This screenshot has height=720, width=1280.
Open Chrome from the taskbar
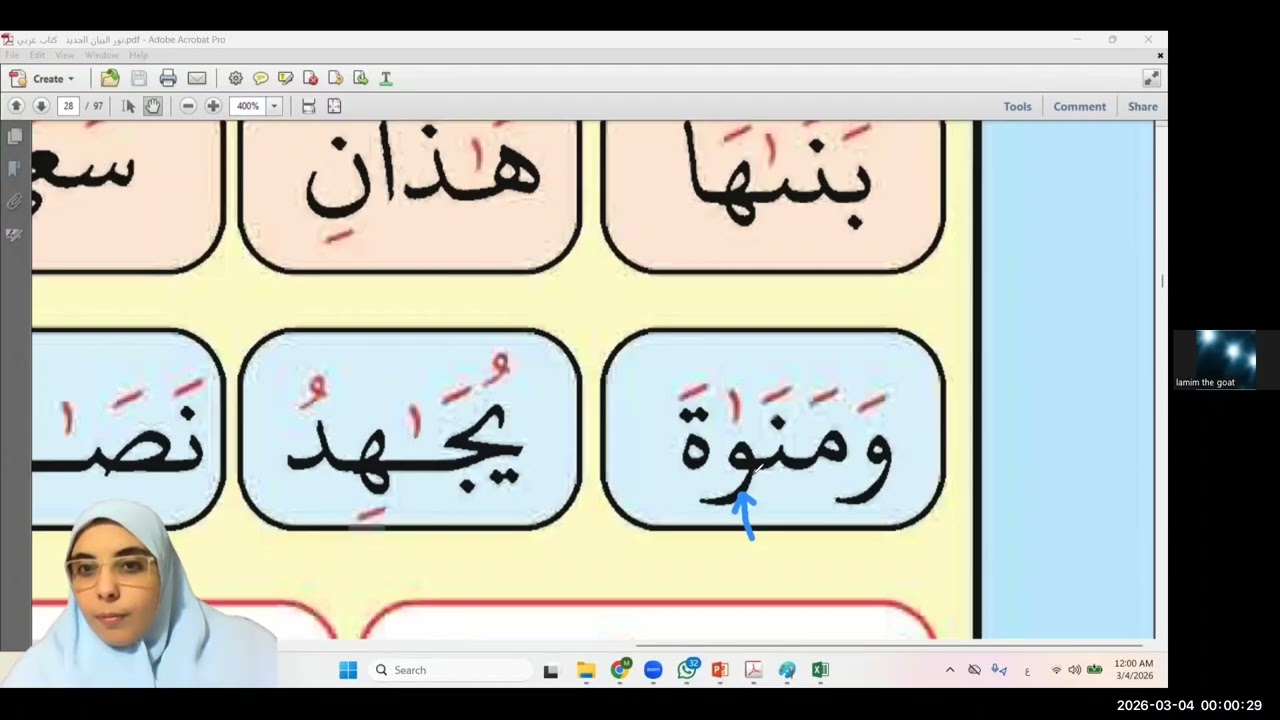[x=620, y=670]
